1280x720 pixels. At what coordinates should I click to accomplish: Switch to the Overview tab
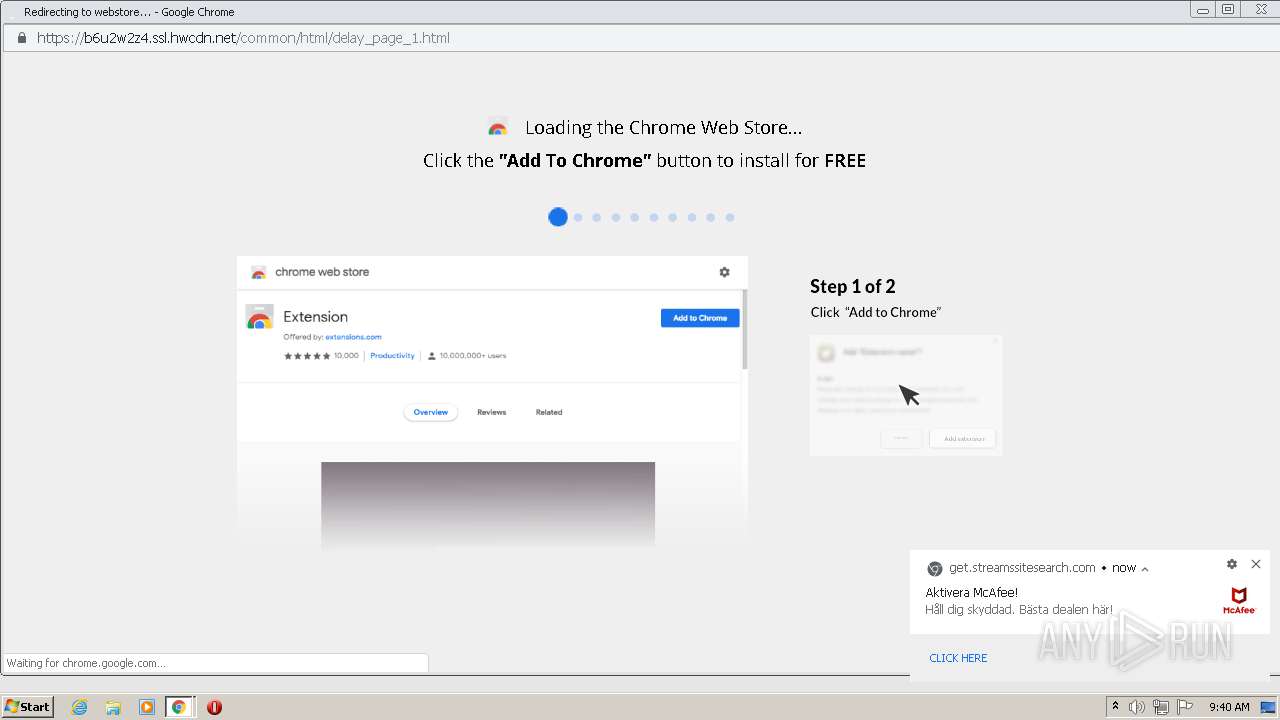point(431,412)
